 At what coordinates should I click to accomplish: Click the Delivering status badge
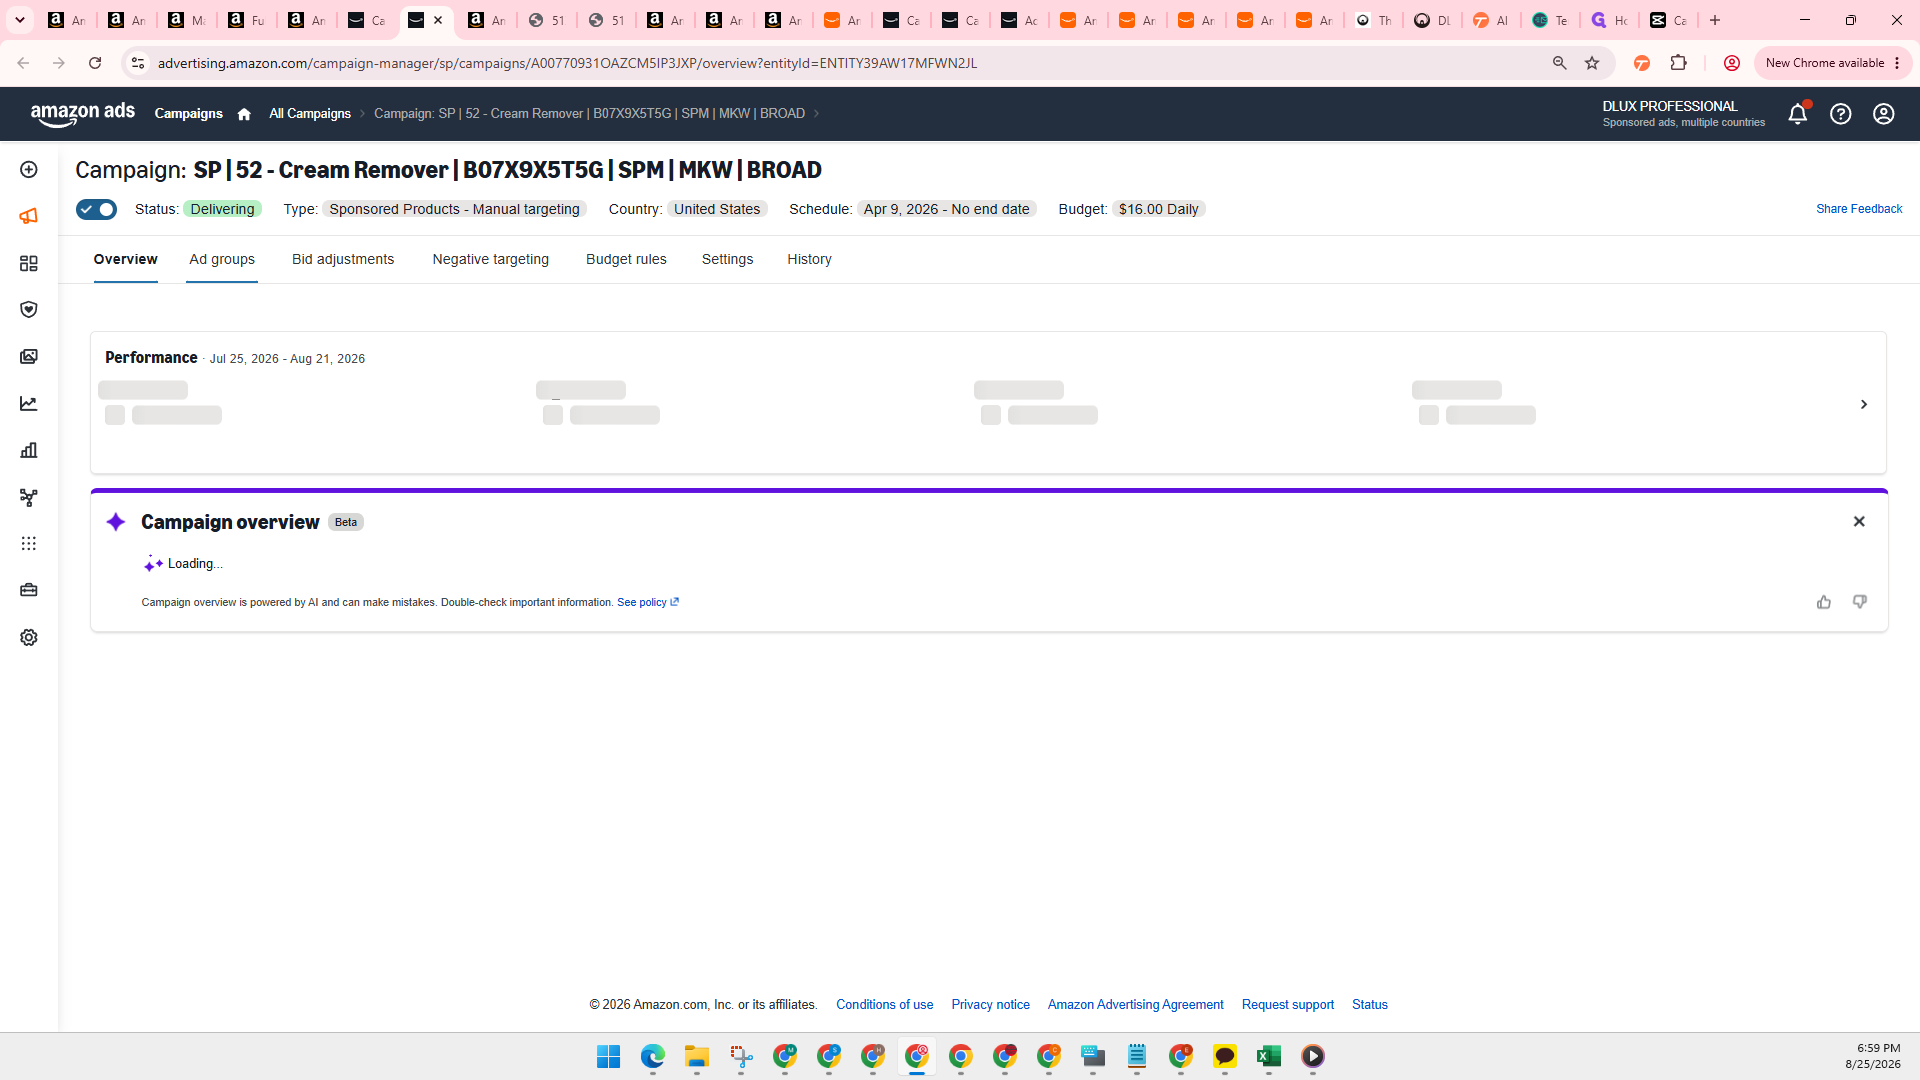(x=222, y=209)
